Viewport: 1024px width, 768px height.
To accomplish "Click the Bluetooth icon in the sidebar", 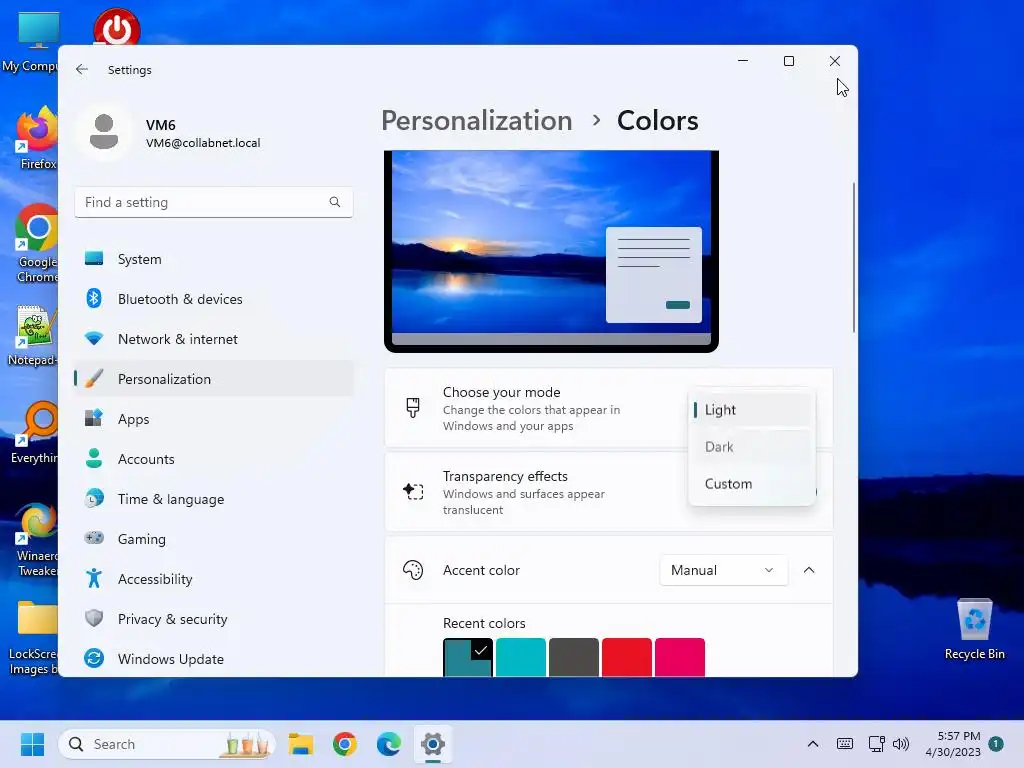I will pyautogui.click(x=94, y=298).
